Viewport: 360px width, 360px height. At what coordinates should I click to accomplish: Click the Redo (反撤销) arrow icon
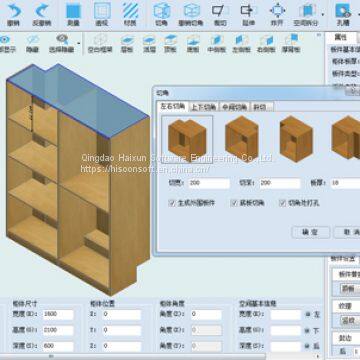(x=42, y=11)
